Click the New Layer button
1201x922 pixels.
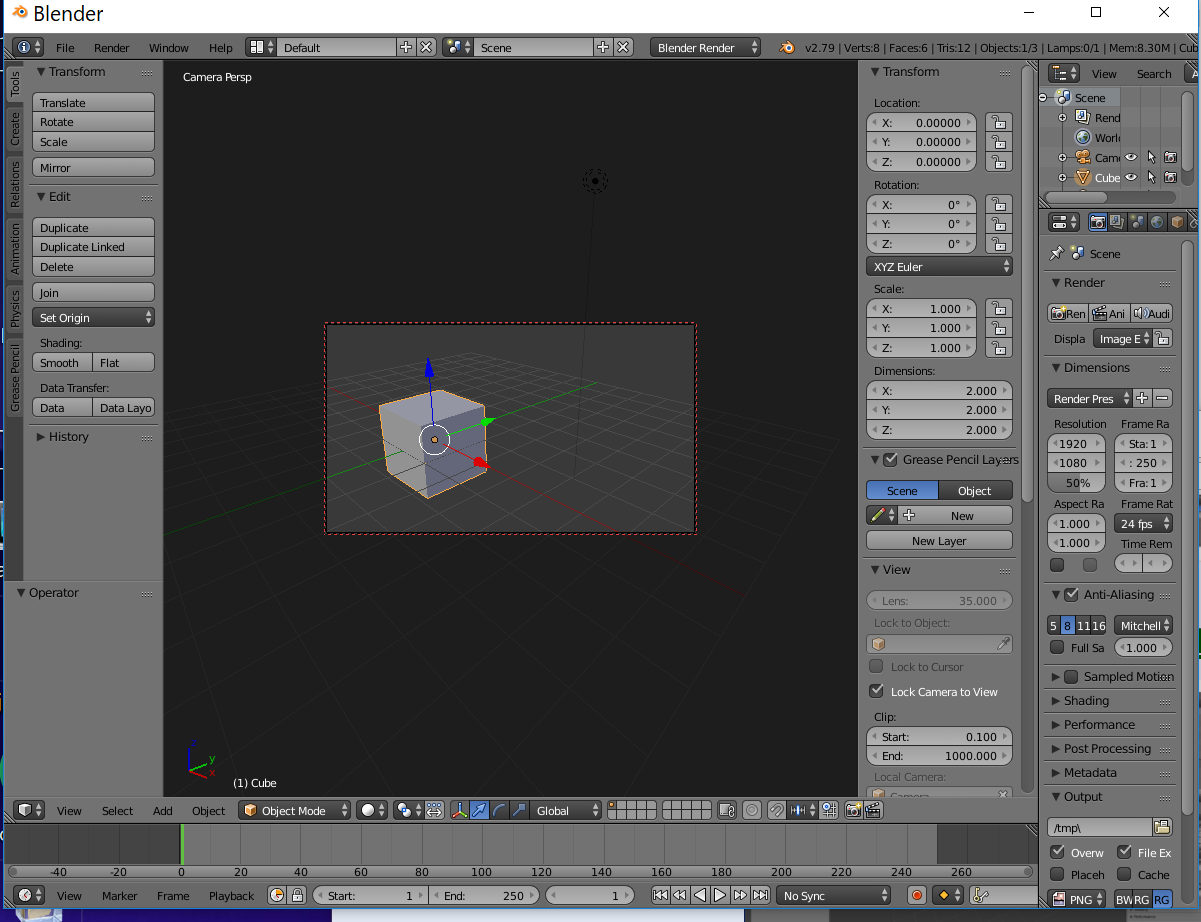939,540
